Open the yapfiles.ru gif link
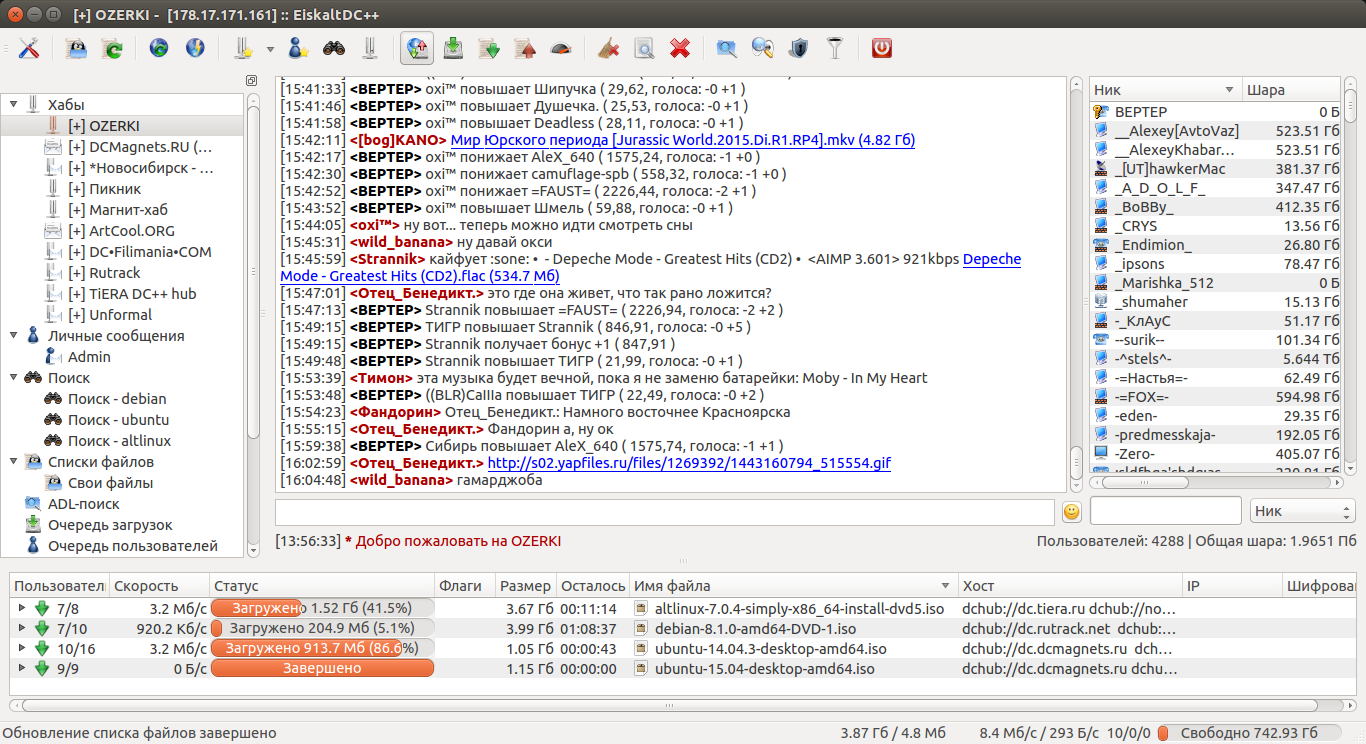 [x=689, y=463]
